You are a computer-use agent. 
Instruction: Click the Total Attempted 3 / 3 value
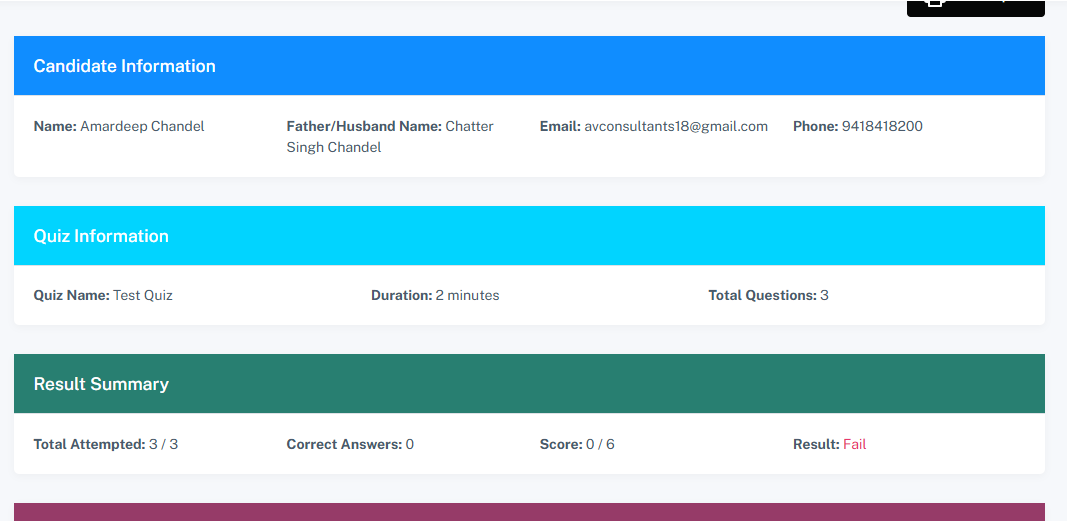pos(163,444)
